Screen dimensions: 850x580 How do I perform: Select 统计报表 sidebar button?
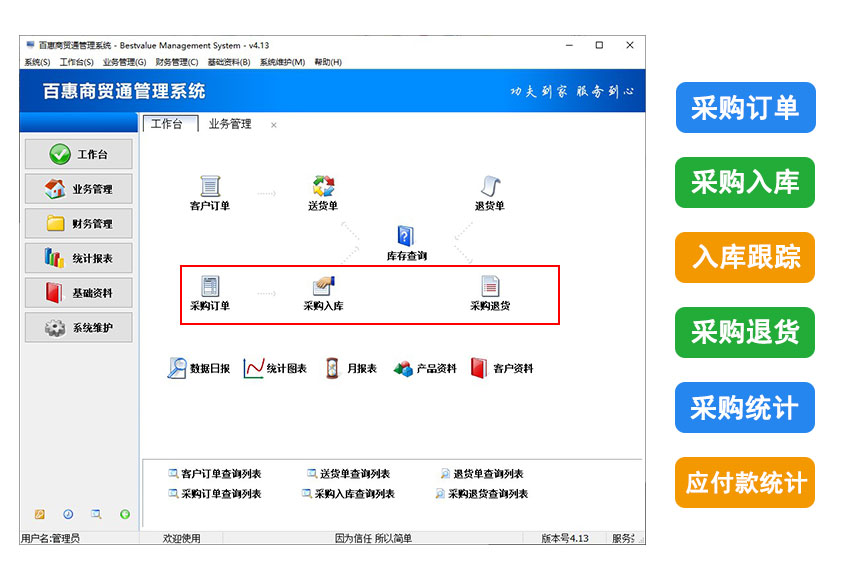coord(78,258)
